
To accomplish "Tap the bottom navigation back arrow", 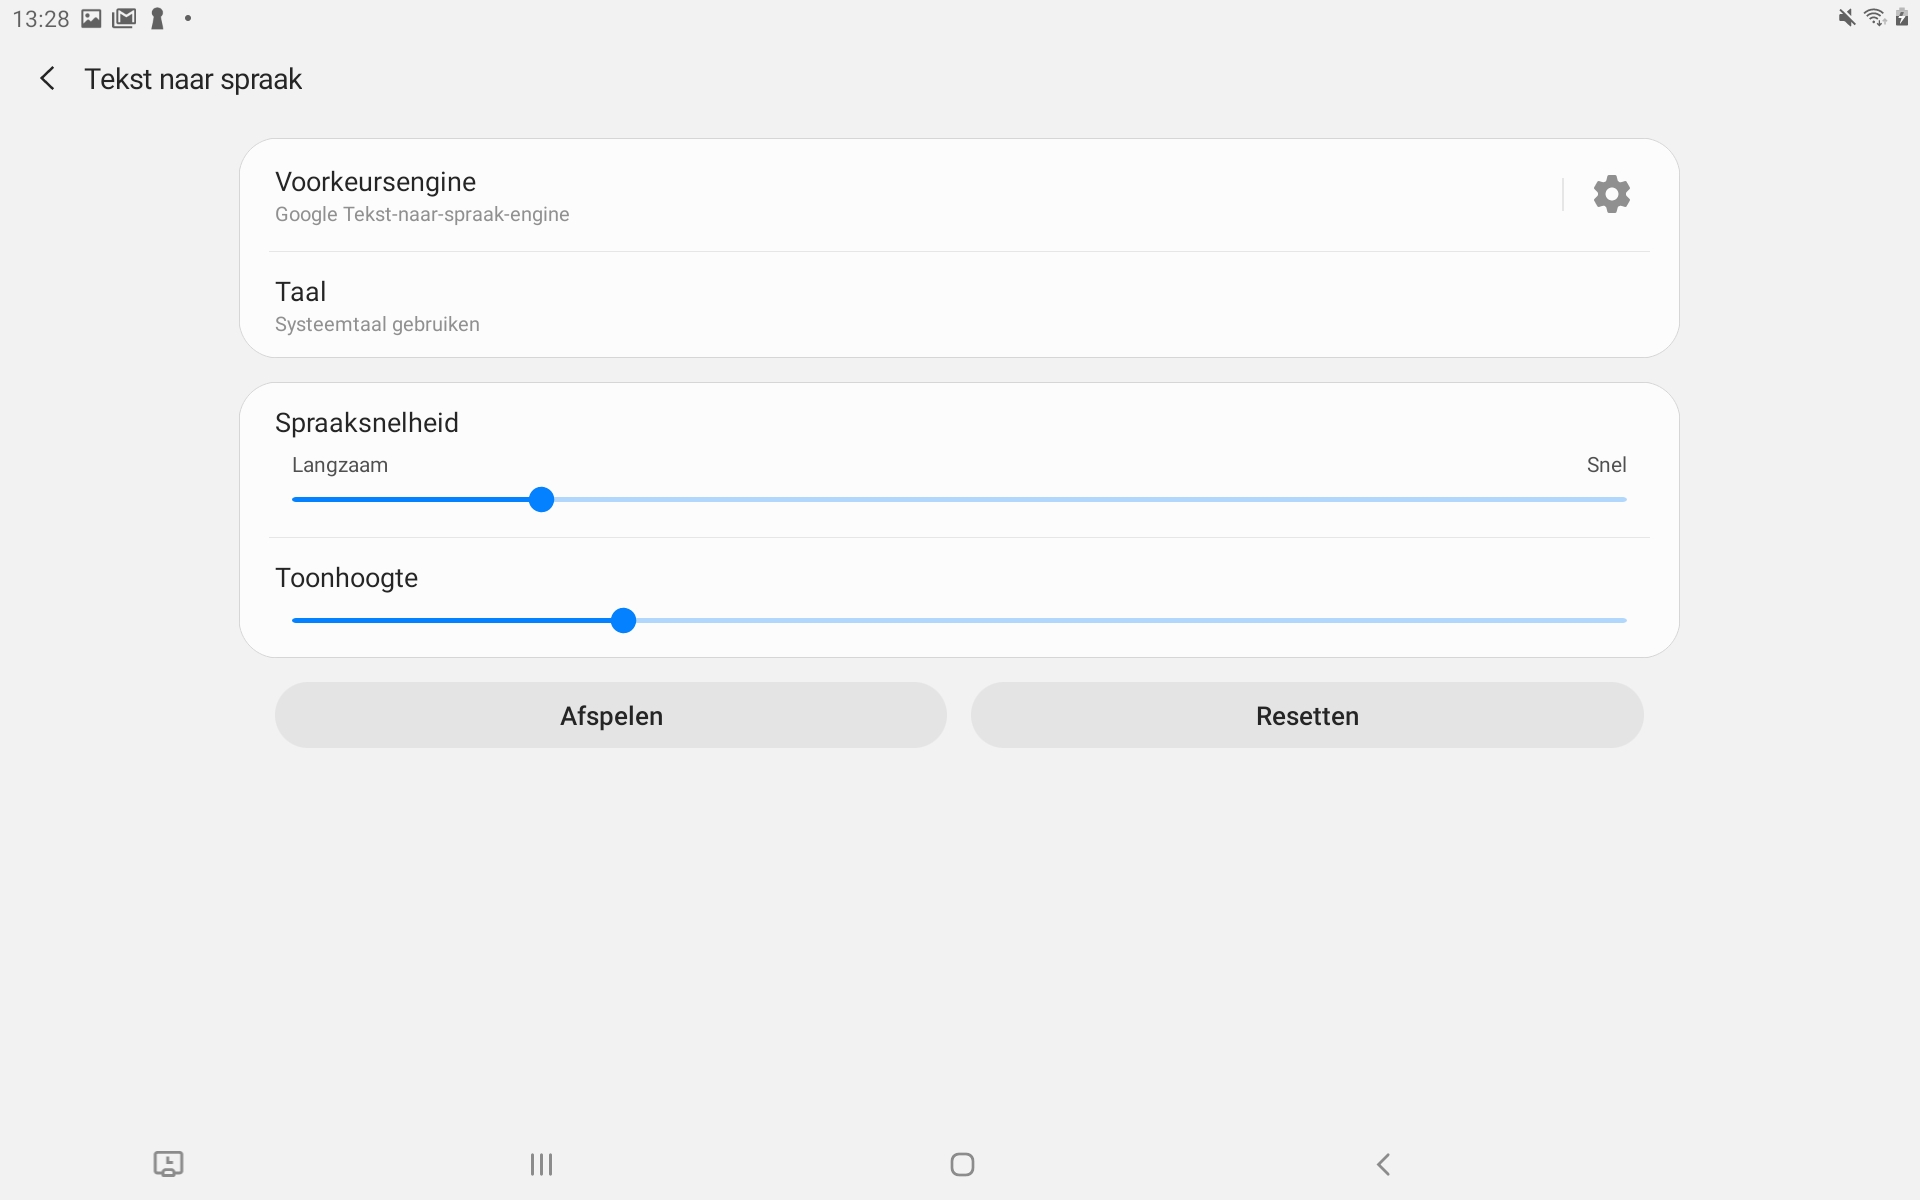I will [1383, 1164].
